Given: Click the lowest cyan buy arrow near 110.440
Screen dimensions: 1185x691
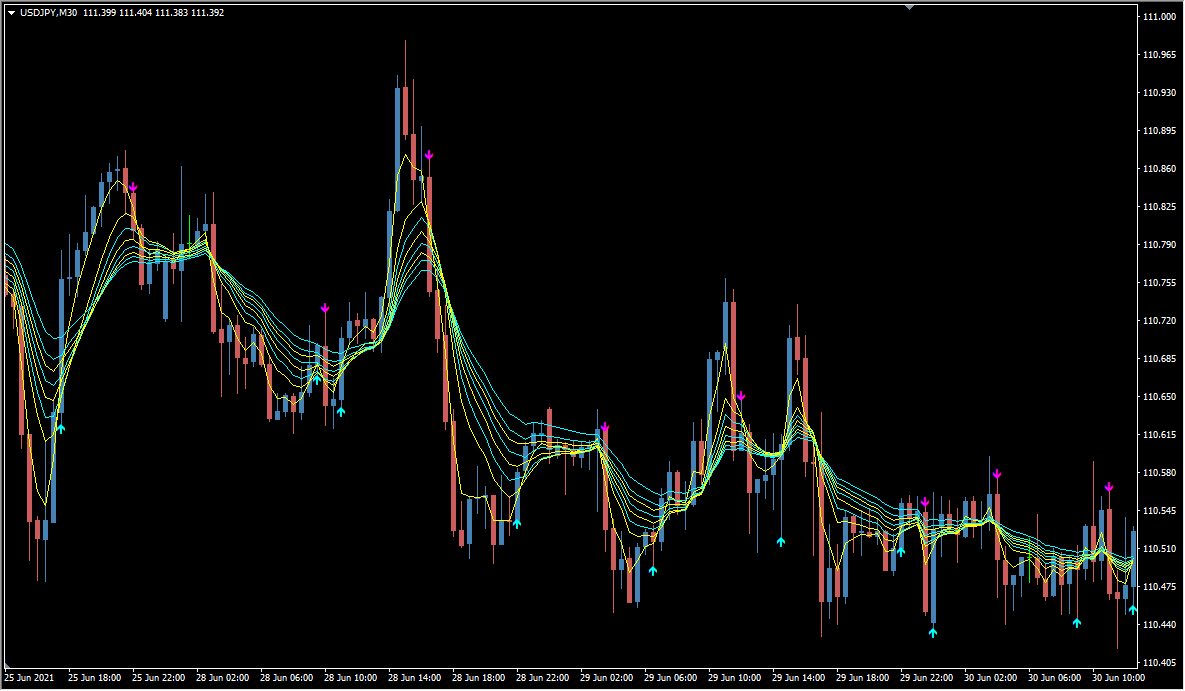Looking at the screenshot, I should point(933,632).
